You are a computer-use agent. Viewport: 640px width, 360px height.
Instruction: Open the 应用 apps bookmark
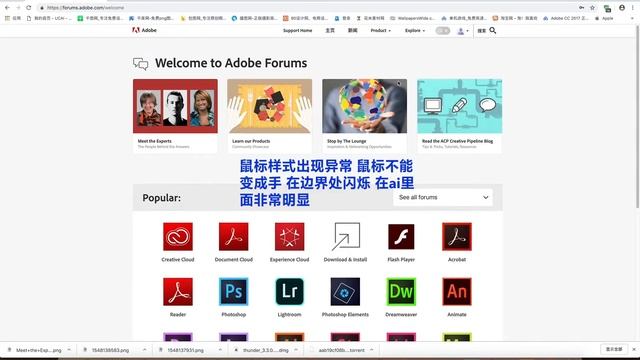coord(13,18)
